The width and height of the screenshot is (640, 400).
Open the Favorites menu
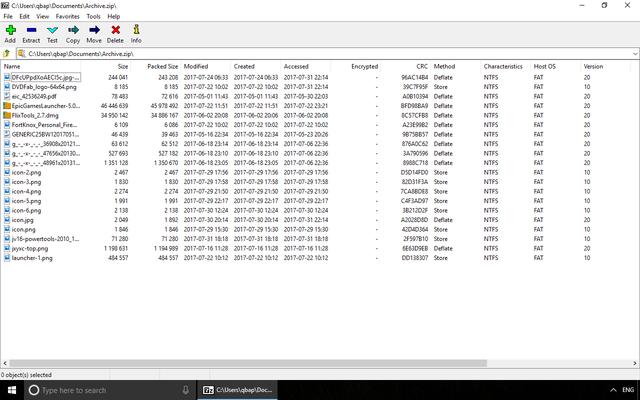point(67,17)
